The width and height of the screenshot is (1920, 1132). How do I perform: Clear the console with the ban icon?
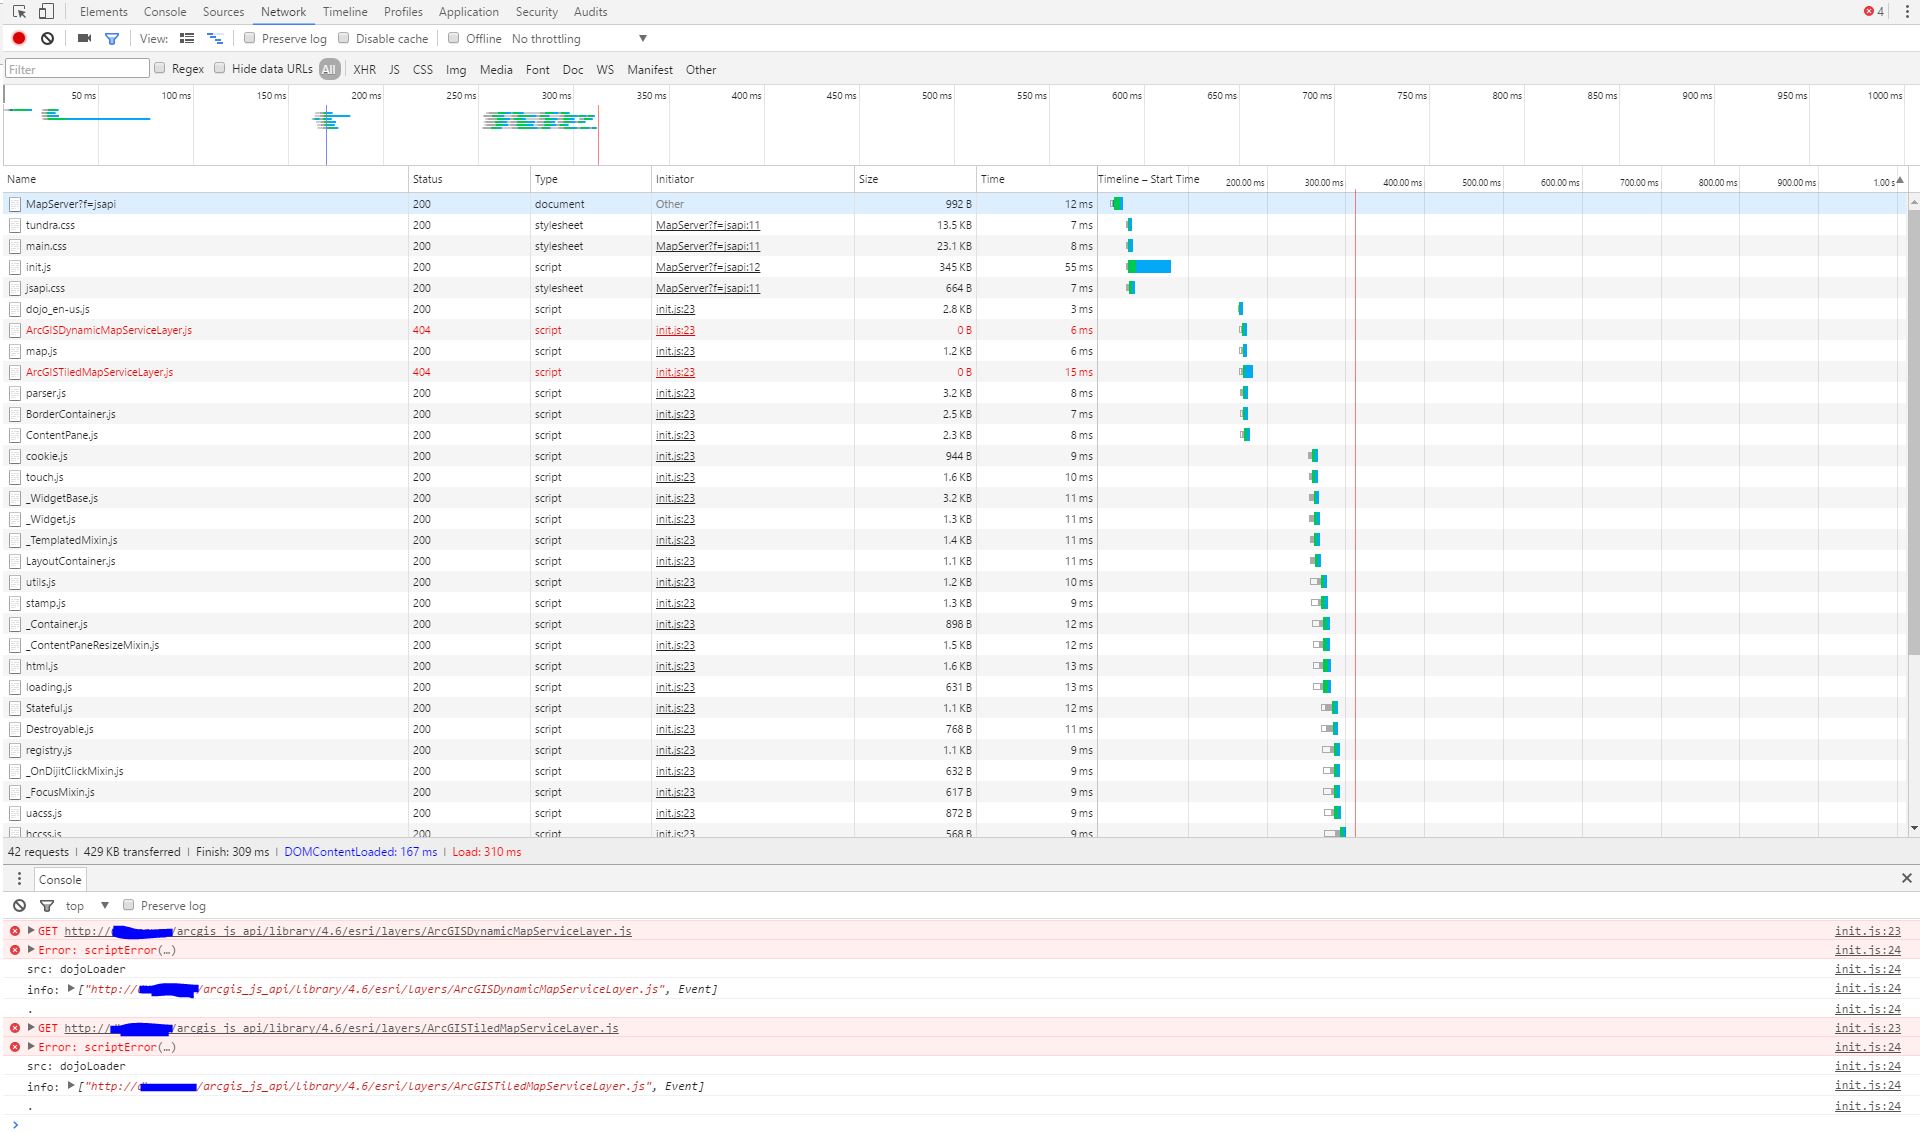pos(19,905)
